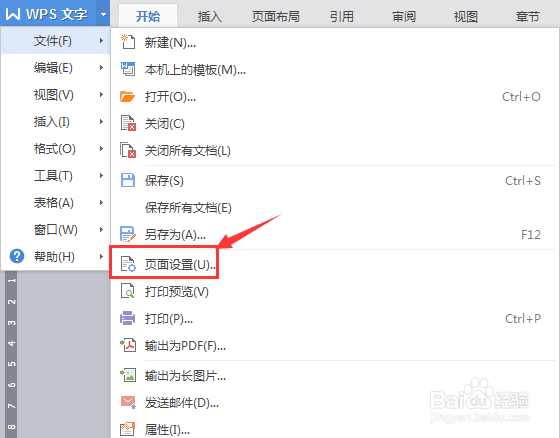
Task: Expand the 窗口(W) submenu arrow
Action: [x=101, y=229]
